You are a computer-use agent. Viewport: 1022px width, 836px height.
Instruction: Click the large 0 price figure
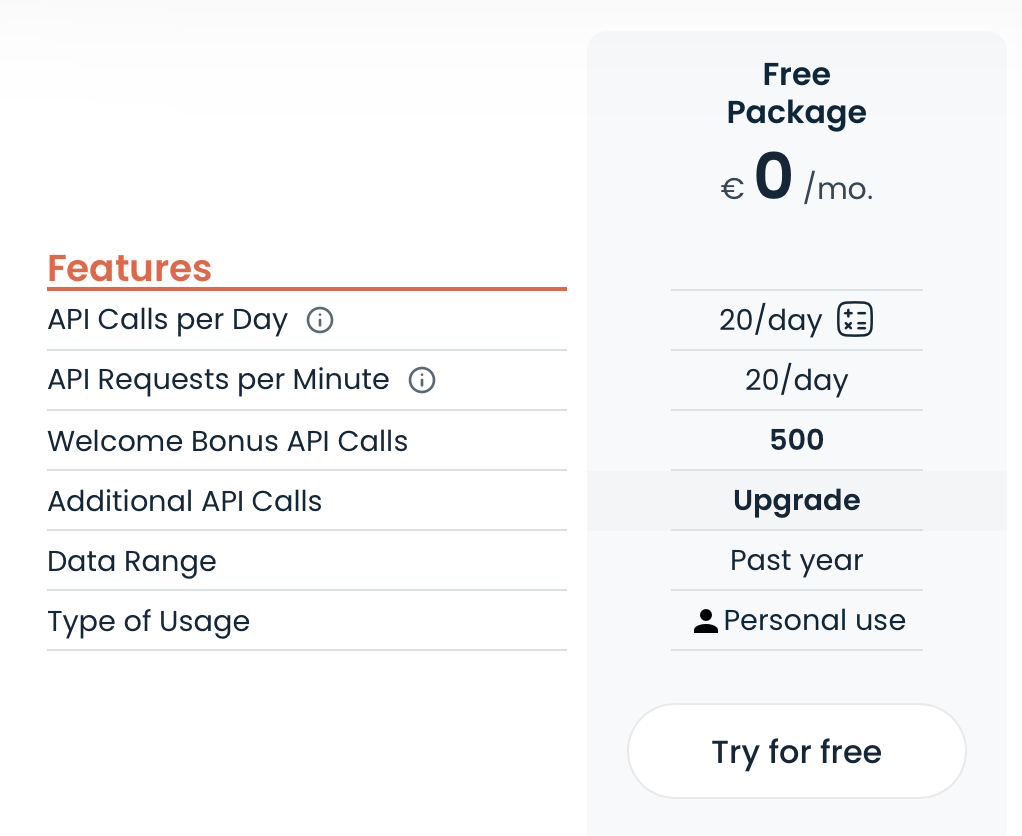click(774, 177)
